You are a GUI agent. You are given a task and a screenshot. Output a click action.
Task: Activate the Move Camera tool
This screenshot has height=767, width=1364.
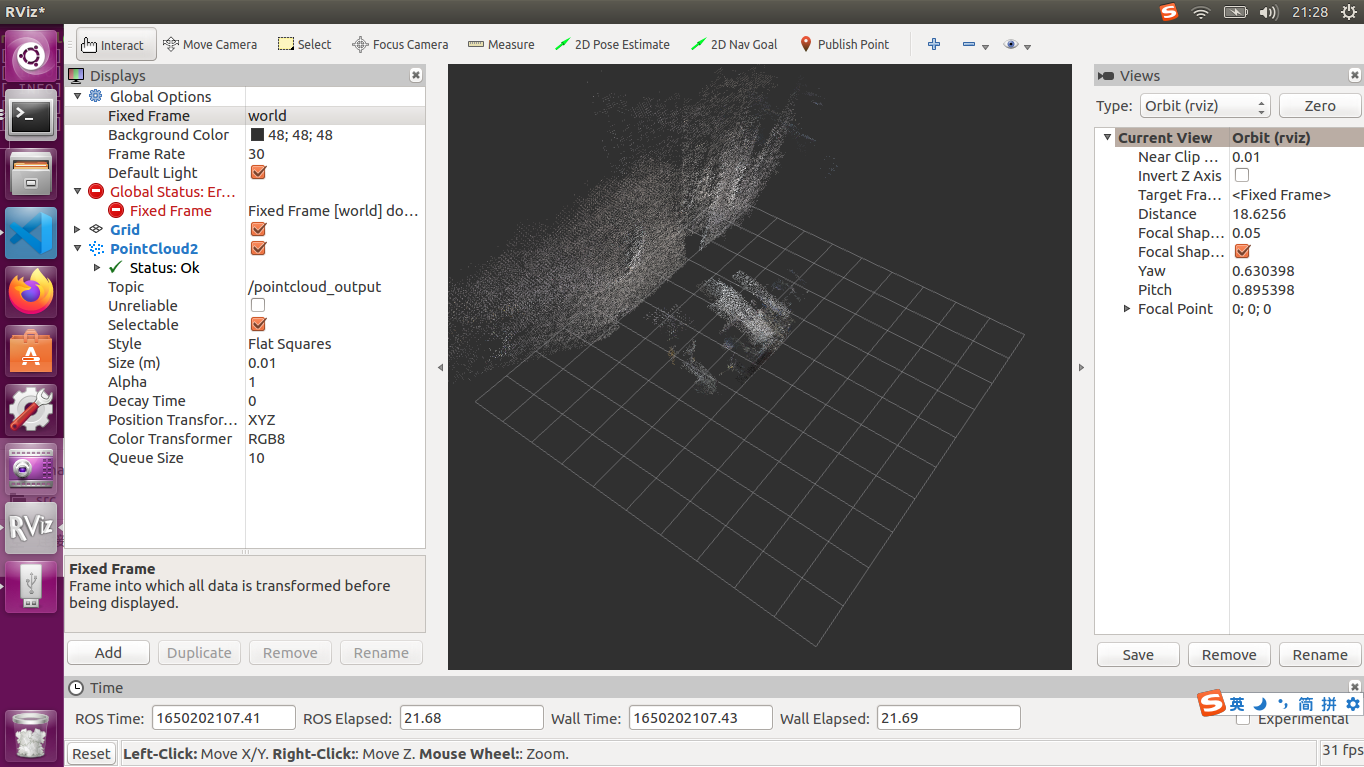(x=210, y=44)
